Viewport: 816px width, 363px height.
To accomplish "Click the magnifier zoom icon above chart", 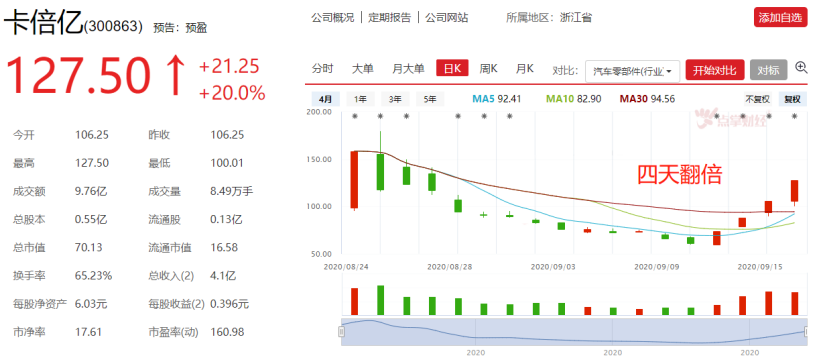I will pyautogui.click(x=801, y=67).
